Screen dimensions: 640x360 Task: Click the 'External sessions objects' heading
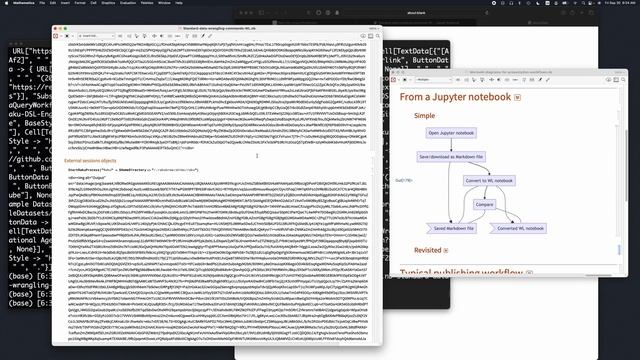[x=90, y=161]
